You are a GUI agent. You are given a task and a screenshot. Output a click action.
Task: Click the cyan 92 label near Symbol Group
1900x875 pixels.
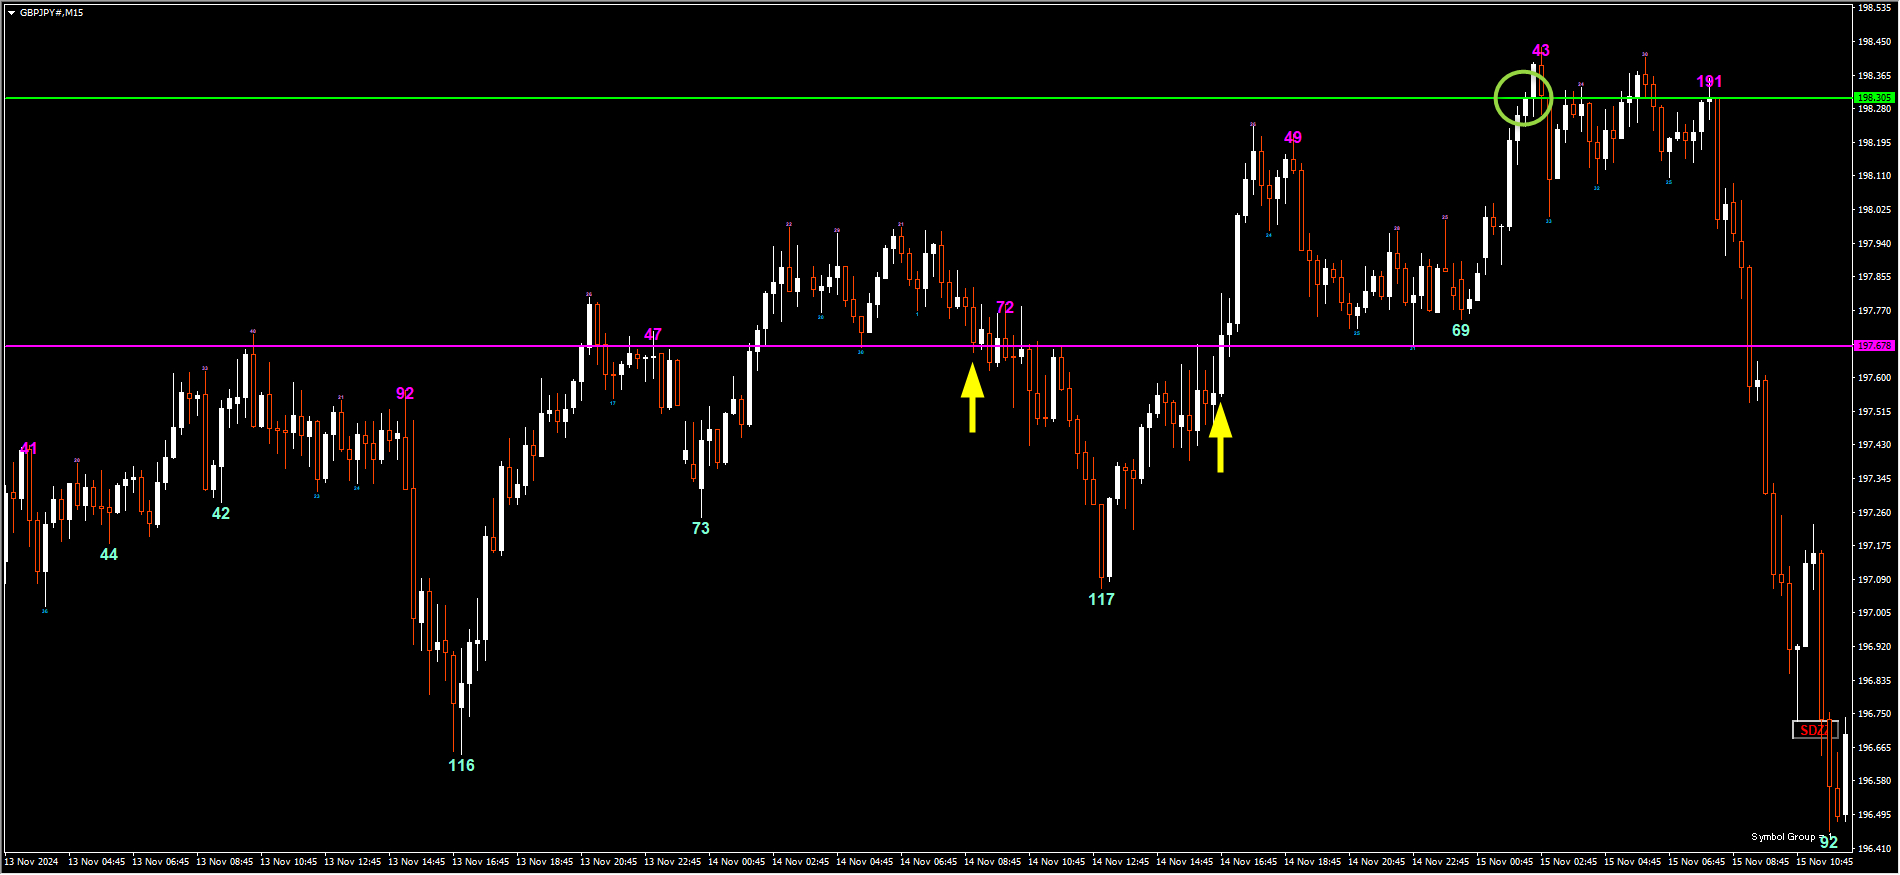coord(1829,843)
